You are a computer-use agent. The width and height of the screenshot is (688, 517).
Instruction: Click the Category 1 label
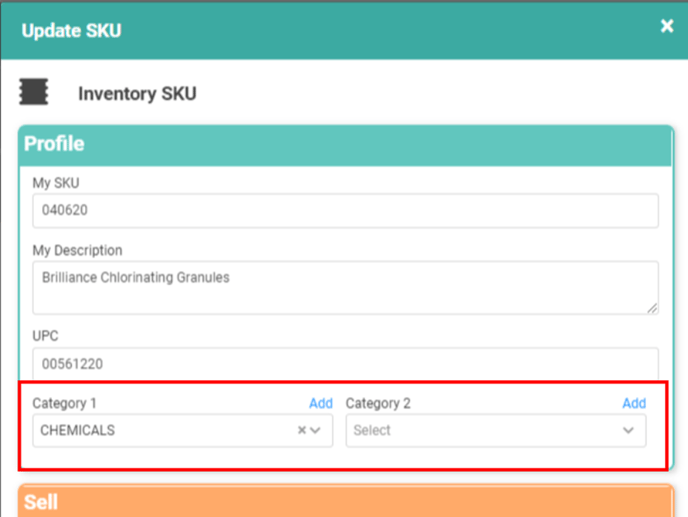pyautogui.click(x=65, y=403)
